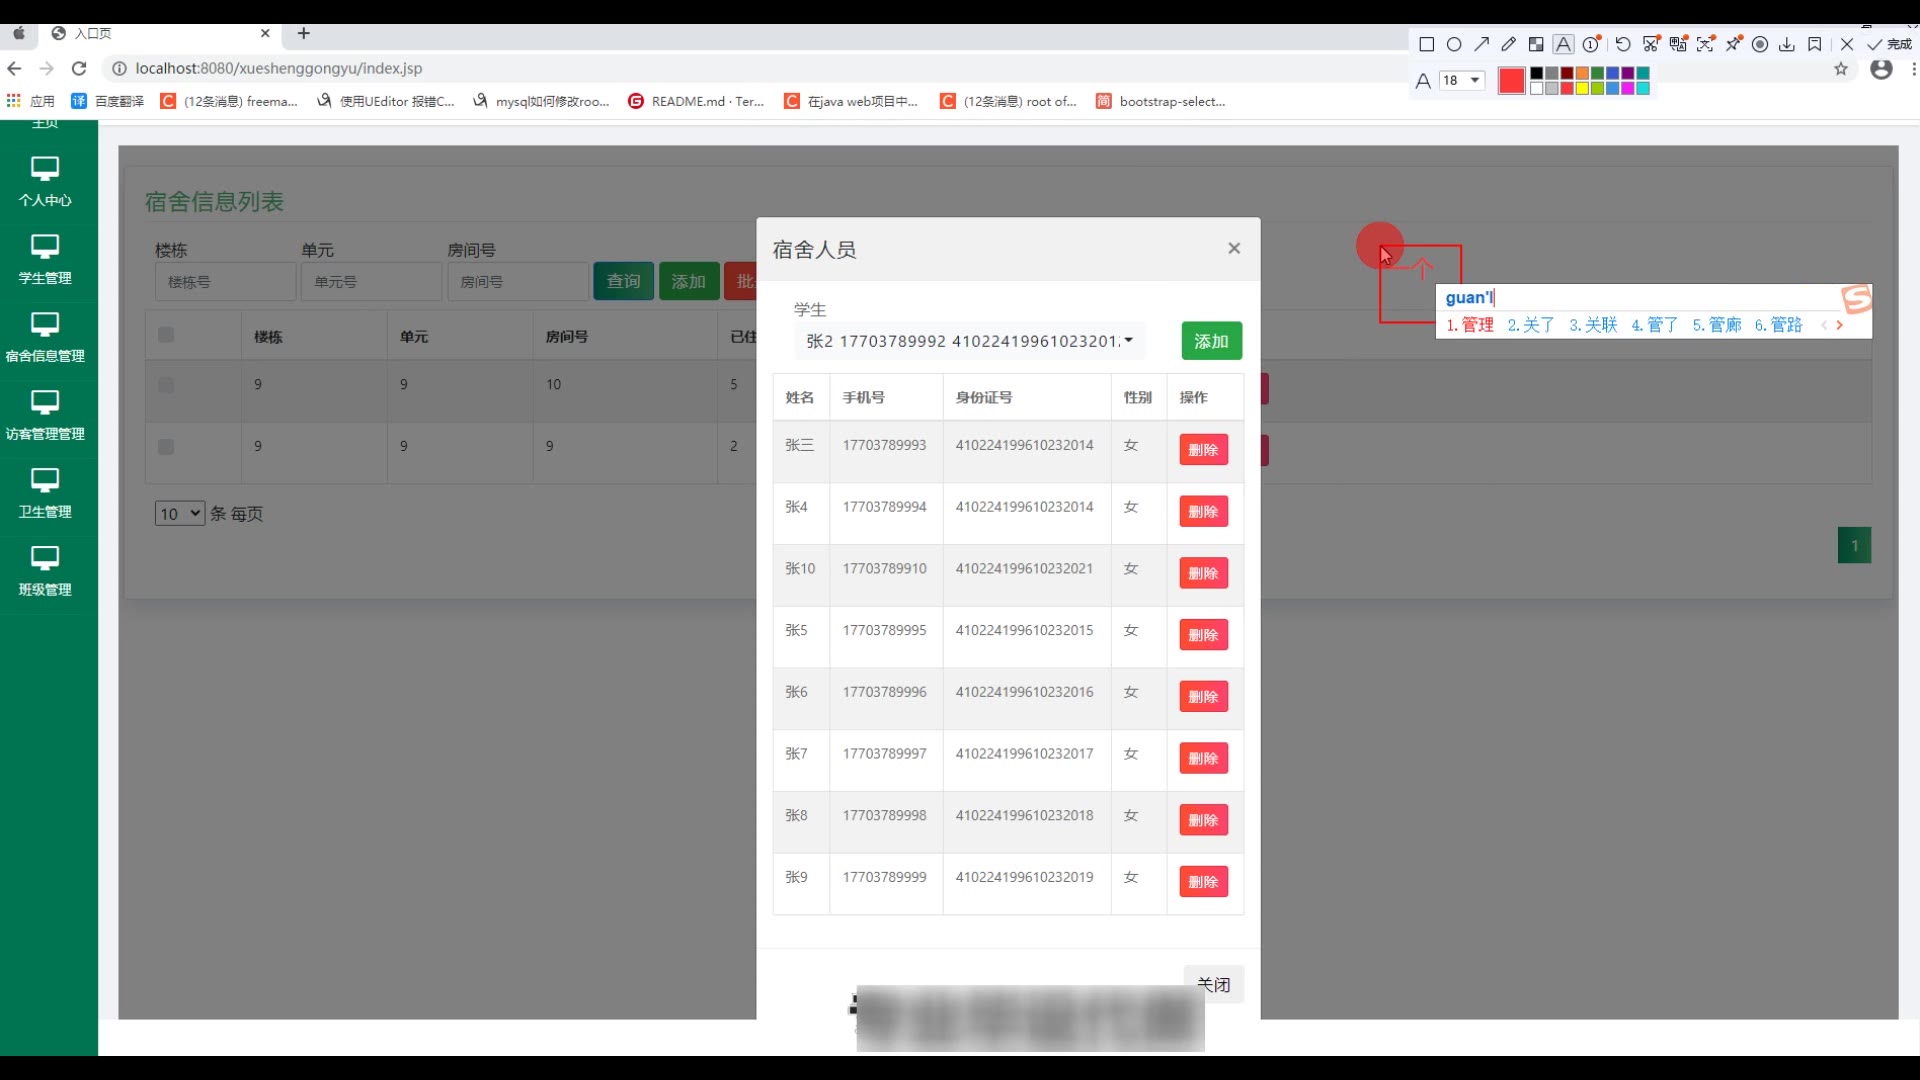Viewport: 1920px width, 1080px height.
Task: Check the room 9 row checkbox
Action: [x=166, y=447]
